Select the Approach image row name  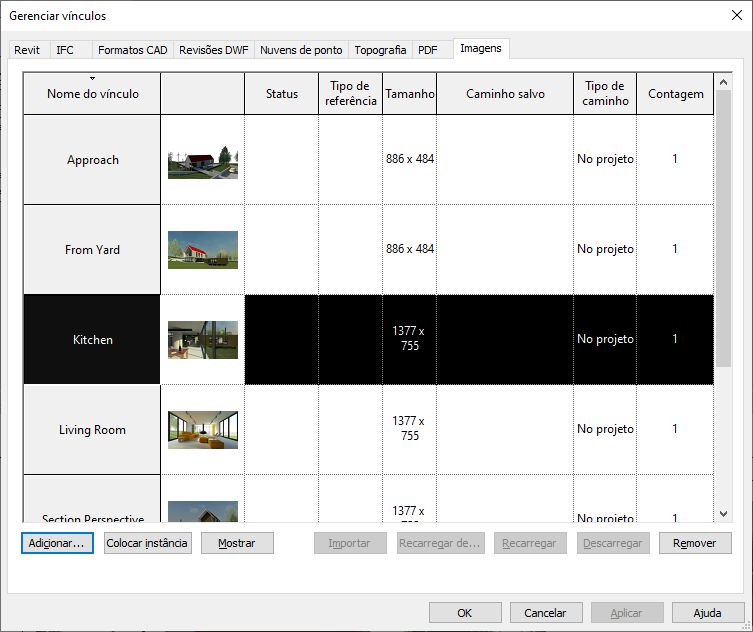[92, 160]
